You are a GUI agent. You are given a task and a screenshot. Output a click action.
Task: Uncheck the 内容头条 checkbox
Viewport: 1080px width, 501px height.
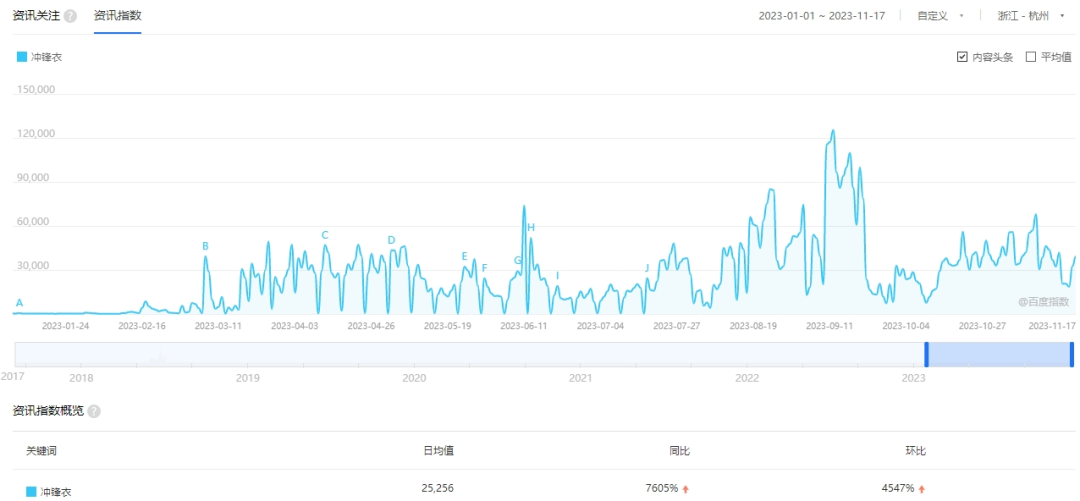click(x=962, y=58)
